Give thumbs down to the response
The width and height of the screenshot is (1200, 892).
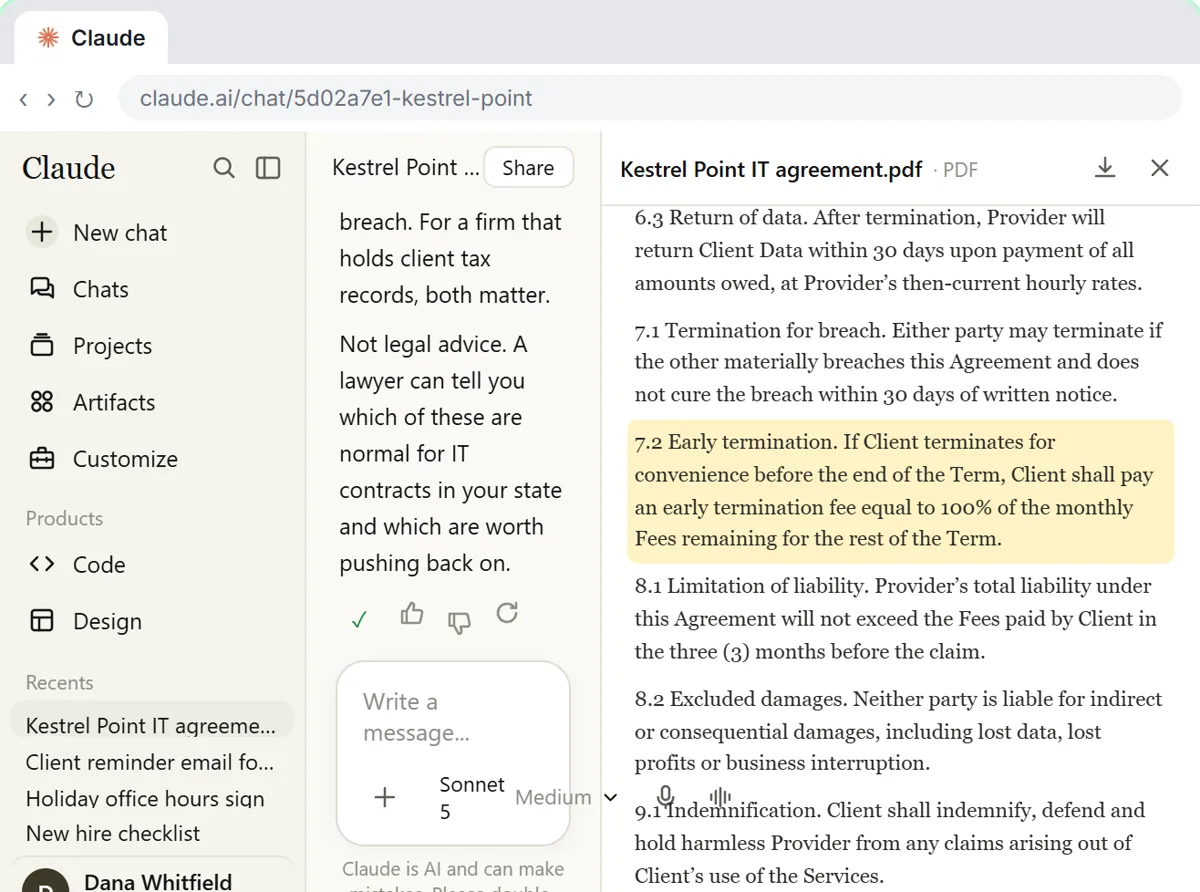coord(459,622)
